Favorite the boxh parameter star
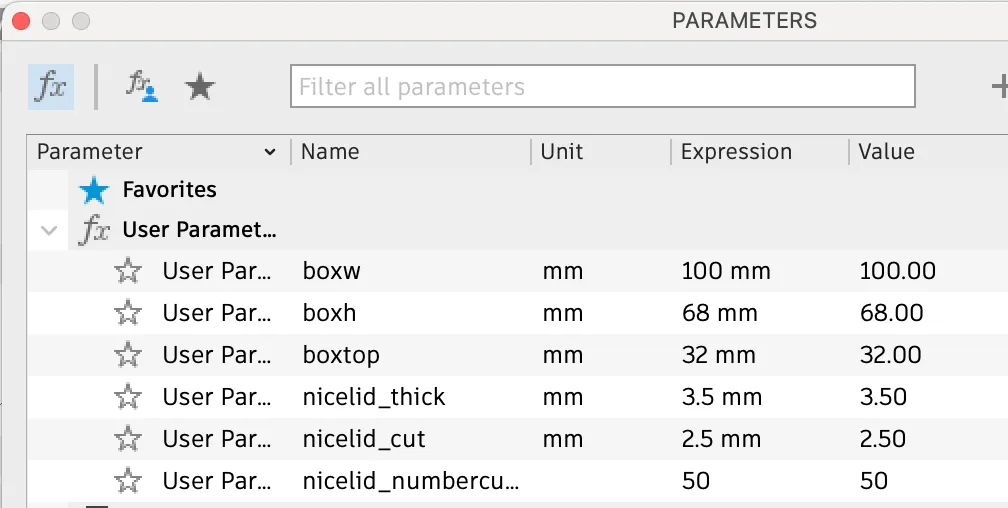The height and width of the screenshot is (508, 1008). tap(128, 313)
